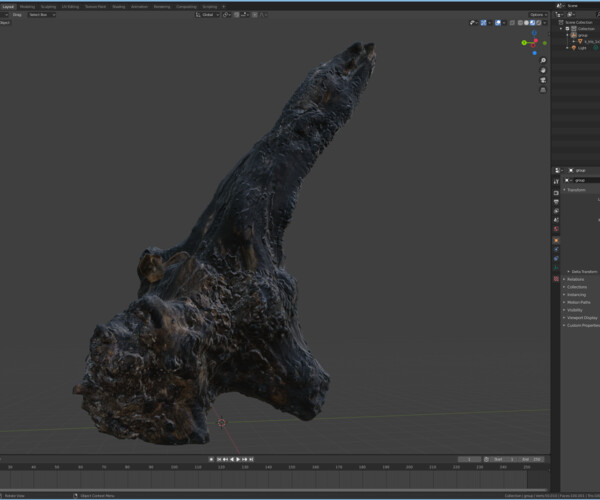Toggle snapping magnet in viewport header
Screen dimensions: 600x500
point(236,15)
